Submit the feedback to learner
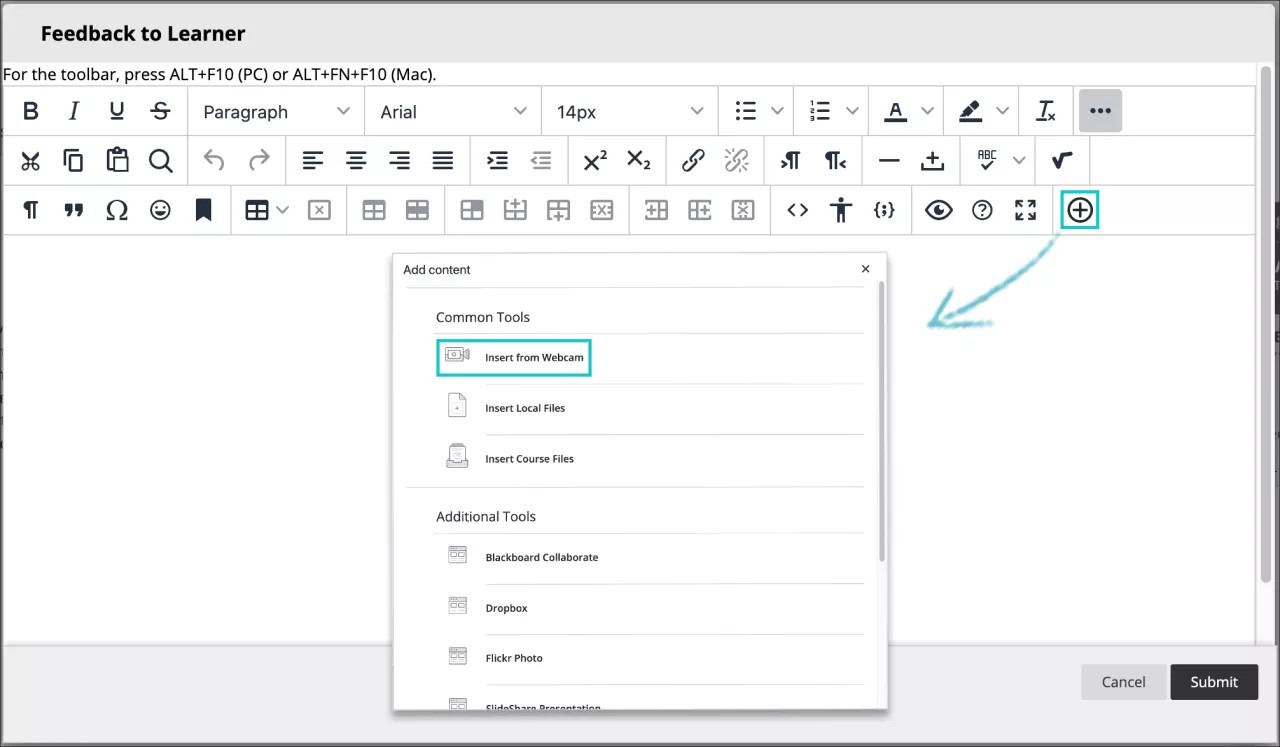The image size is (1280, 747). [x=1214, y=681]
